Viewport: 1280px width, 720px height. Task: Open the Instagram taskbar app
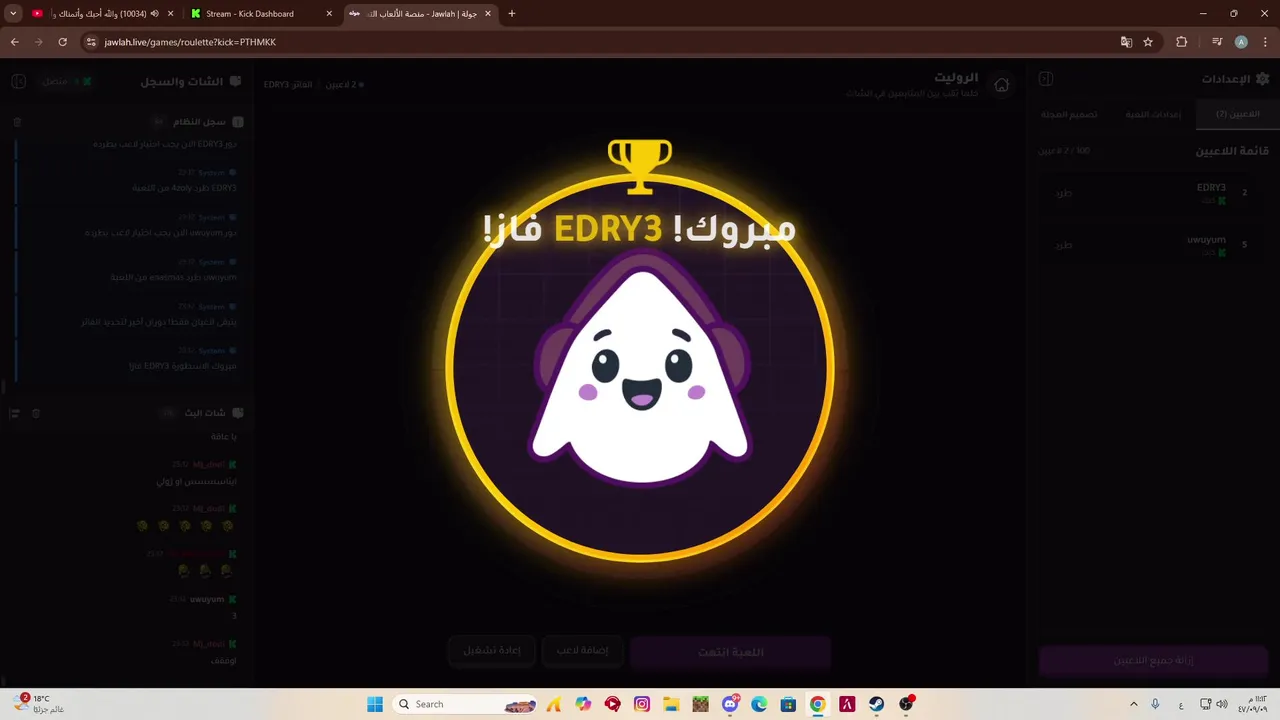642,704
